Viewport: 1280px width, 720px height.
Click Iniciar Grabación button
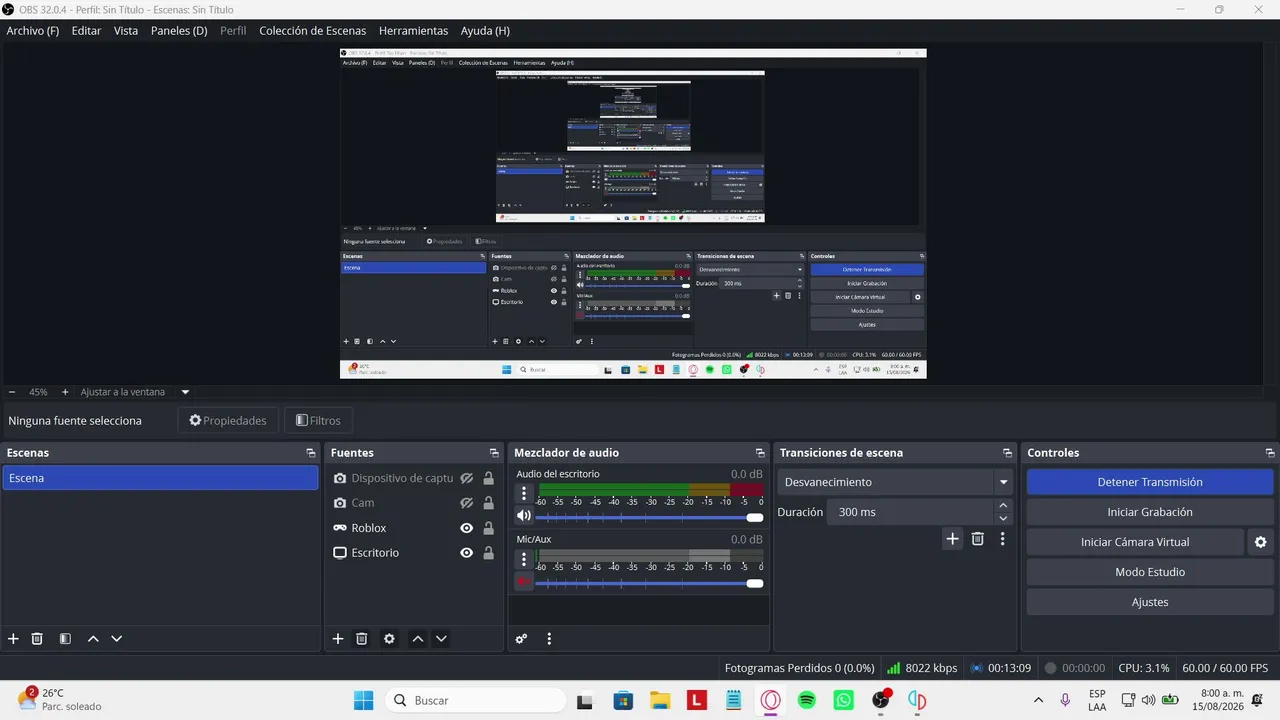click(x=1150, y=512)
